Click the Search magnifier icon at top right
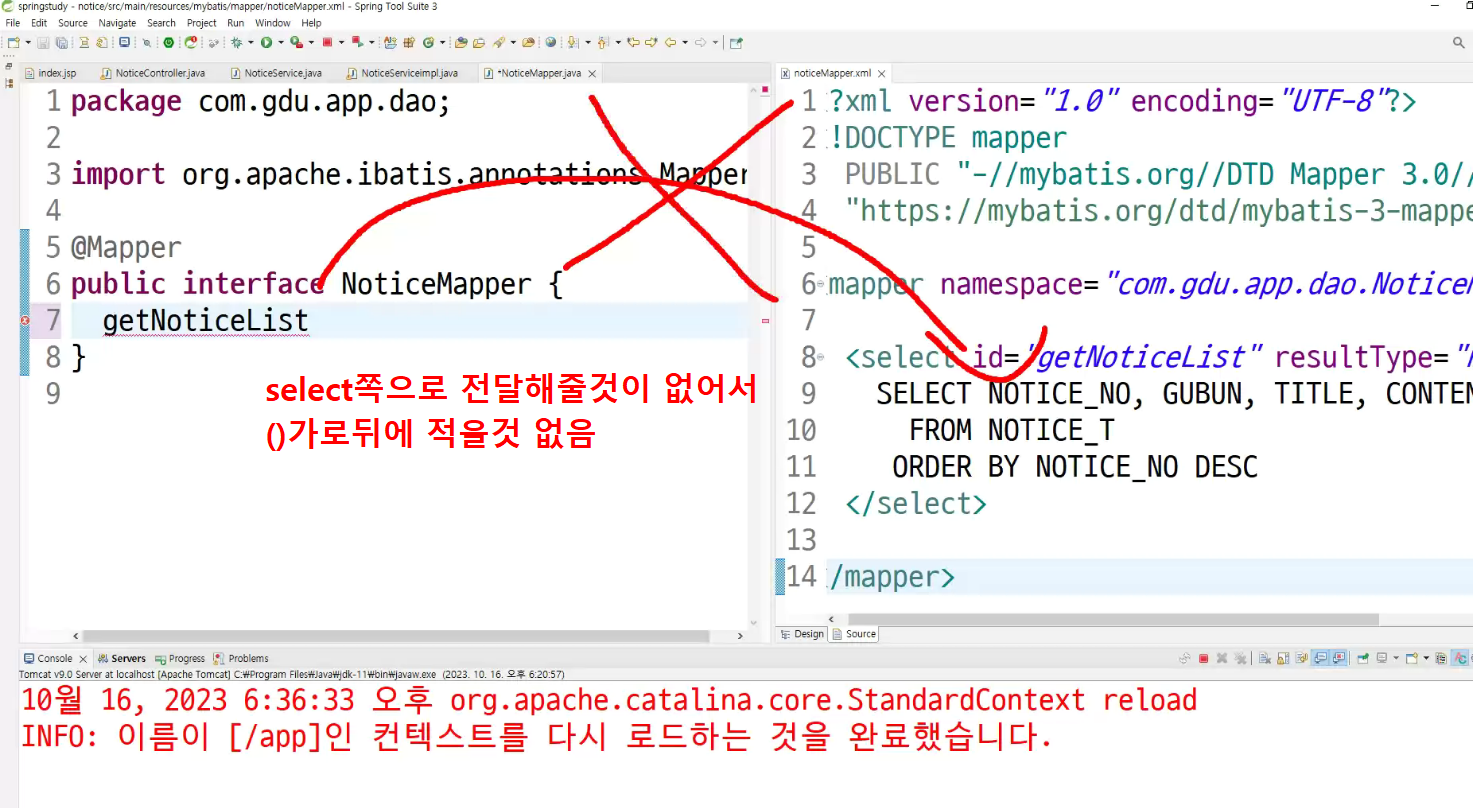1473x808 pixels. point(1459,43)
